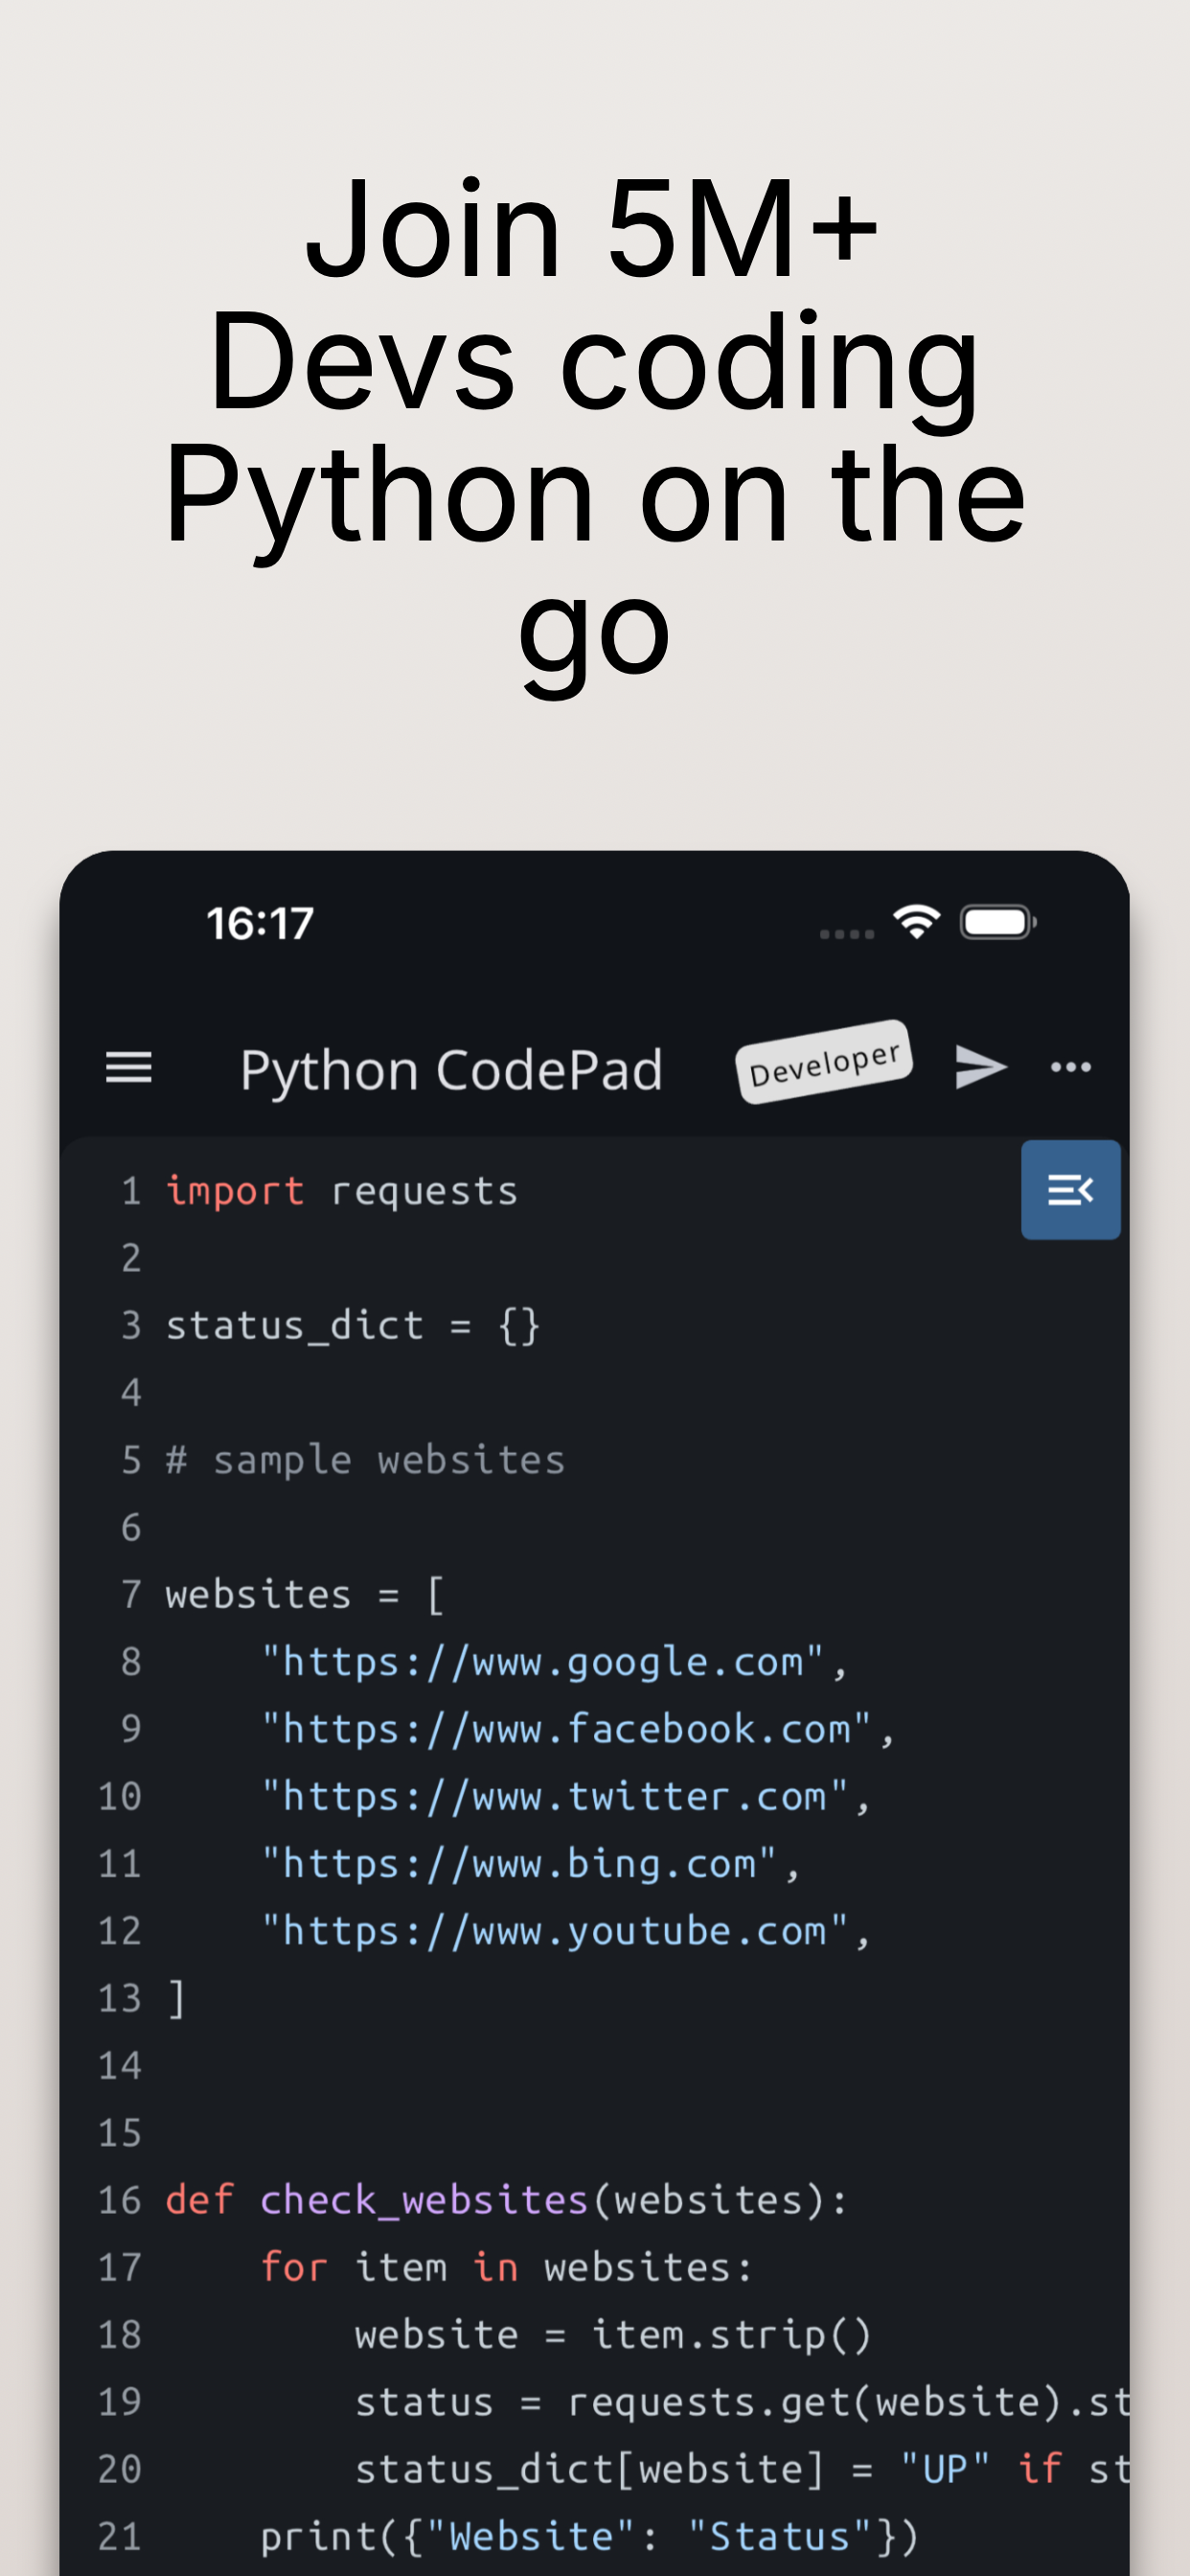
Task: Select the twitter.com URL string
Action: click(565, 1795)
